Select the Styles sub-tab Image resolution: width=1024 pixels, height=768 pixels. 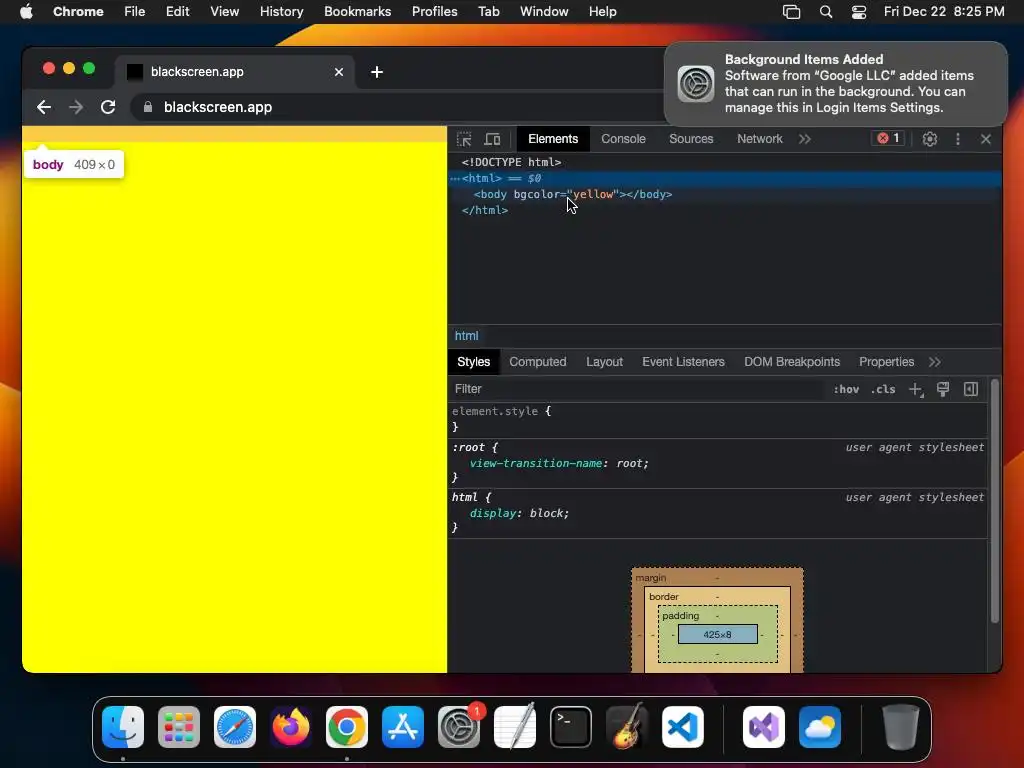tap(473, 362)
